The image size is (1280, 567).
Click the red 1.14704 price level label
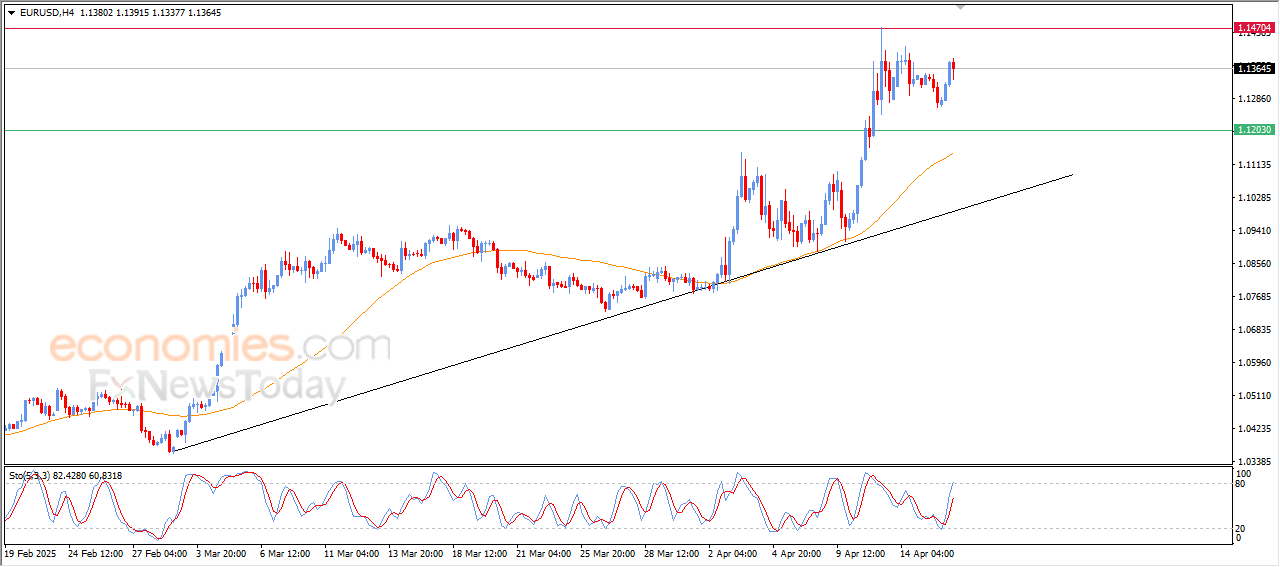tap(1254, 28)
